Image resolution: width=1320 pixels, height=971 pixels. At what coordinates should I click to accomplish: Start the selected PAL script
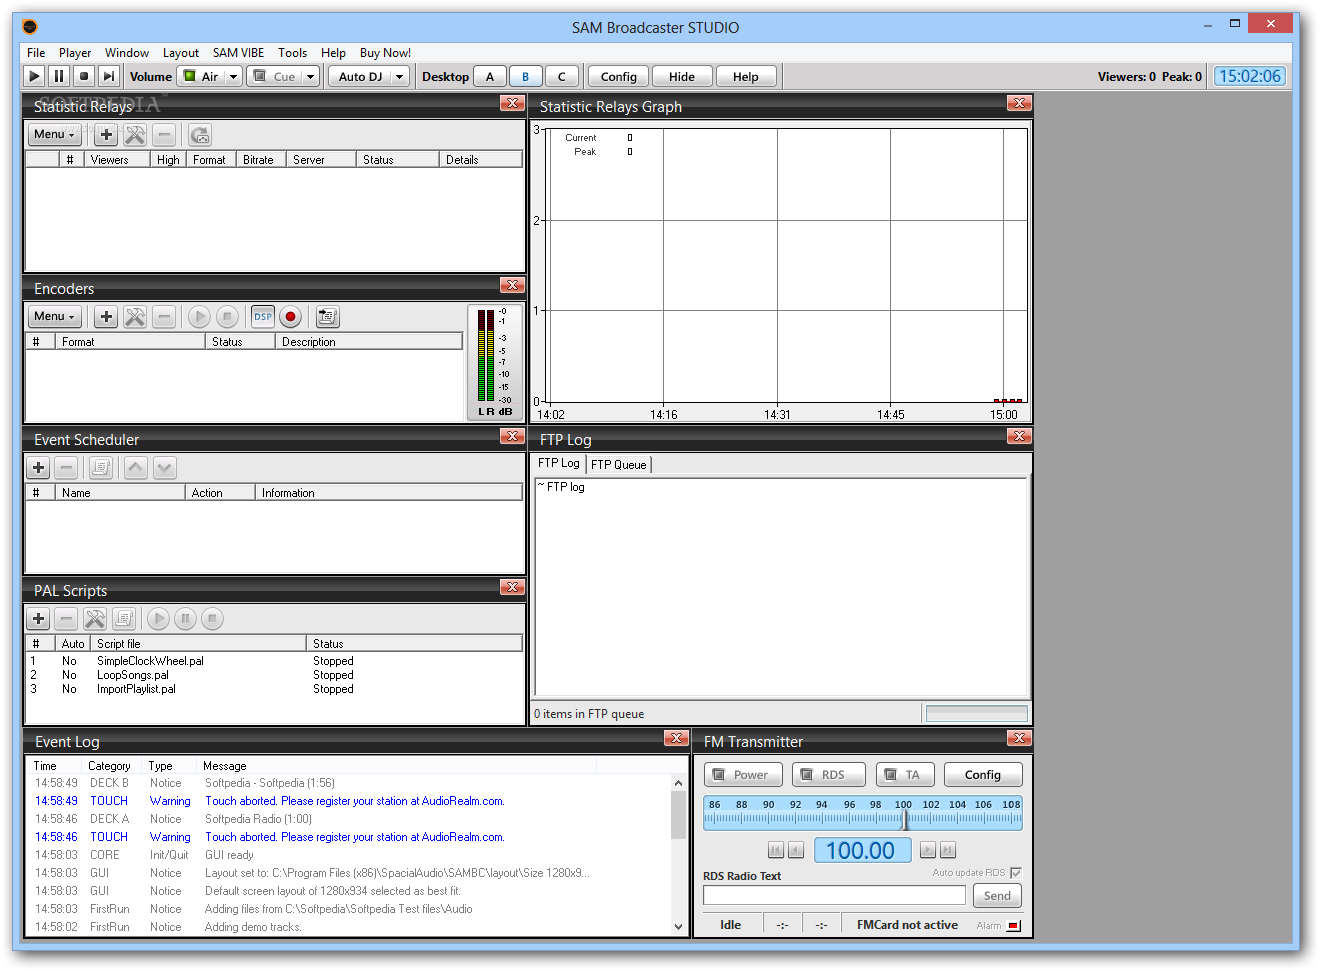pyautogui.click(x=158, y=619)
